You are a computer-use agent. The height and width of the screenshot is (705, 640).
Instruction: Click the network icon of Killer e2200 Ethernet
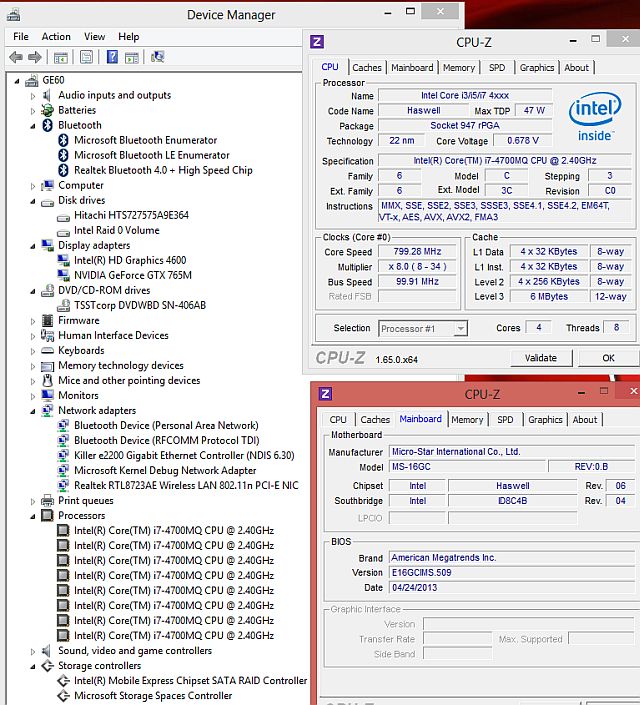[63, 455]
